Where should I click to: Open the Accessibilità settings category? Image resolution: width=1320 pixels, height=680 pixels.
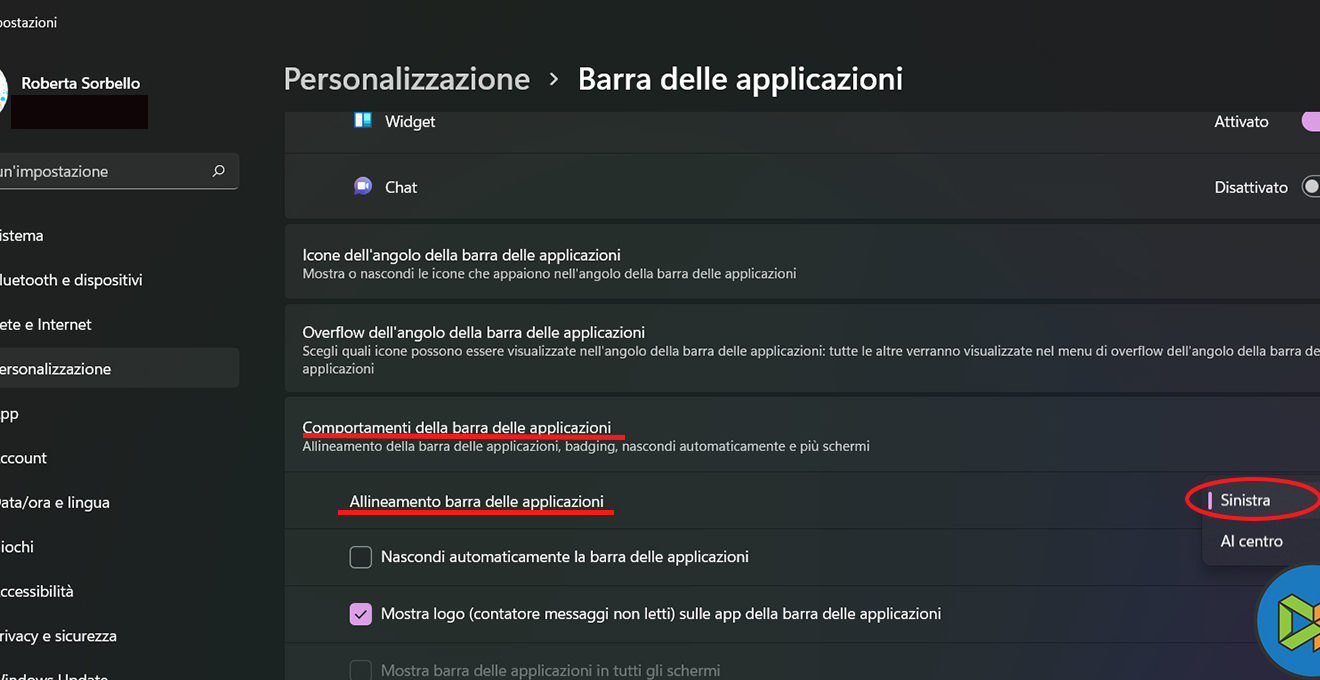pyautogui.click(x=38, y=591)
